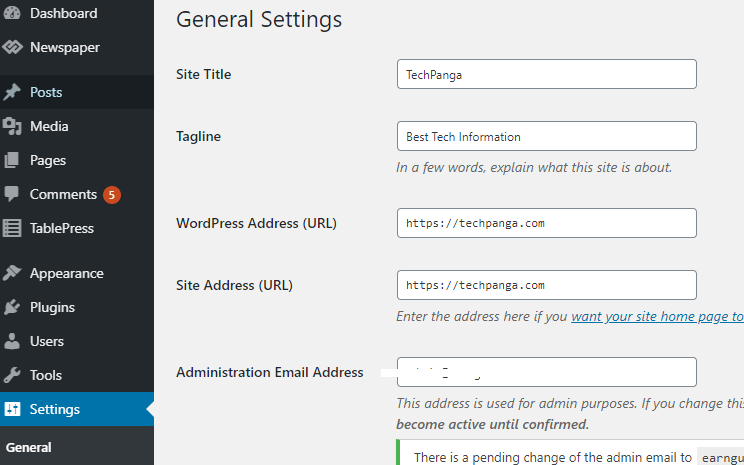Click the Posts pushpin icon

pyautogui.click(x=12, y=92)
